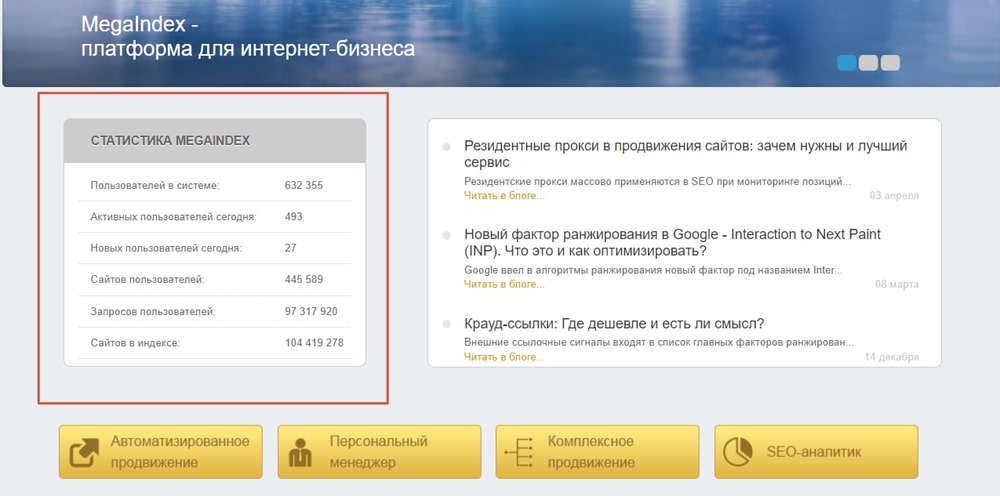Click the Пользователей в системе label
Screen dimensions: 1000x496
[155, 186]
